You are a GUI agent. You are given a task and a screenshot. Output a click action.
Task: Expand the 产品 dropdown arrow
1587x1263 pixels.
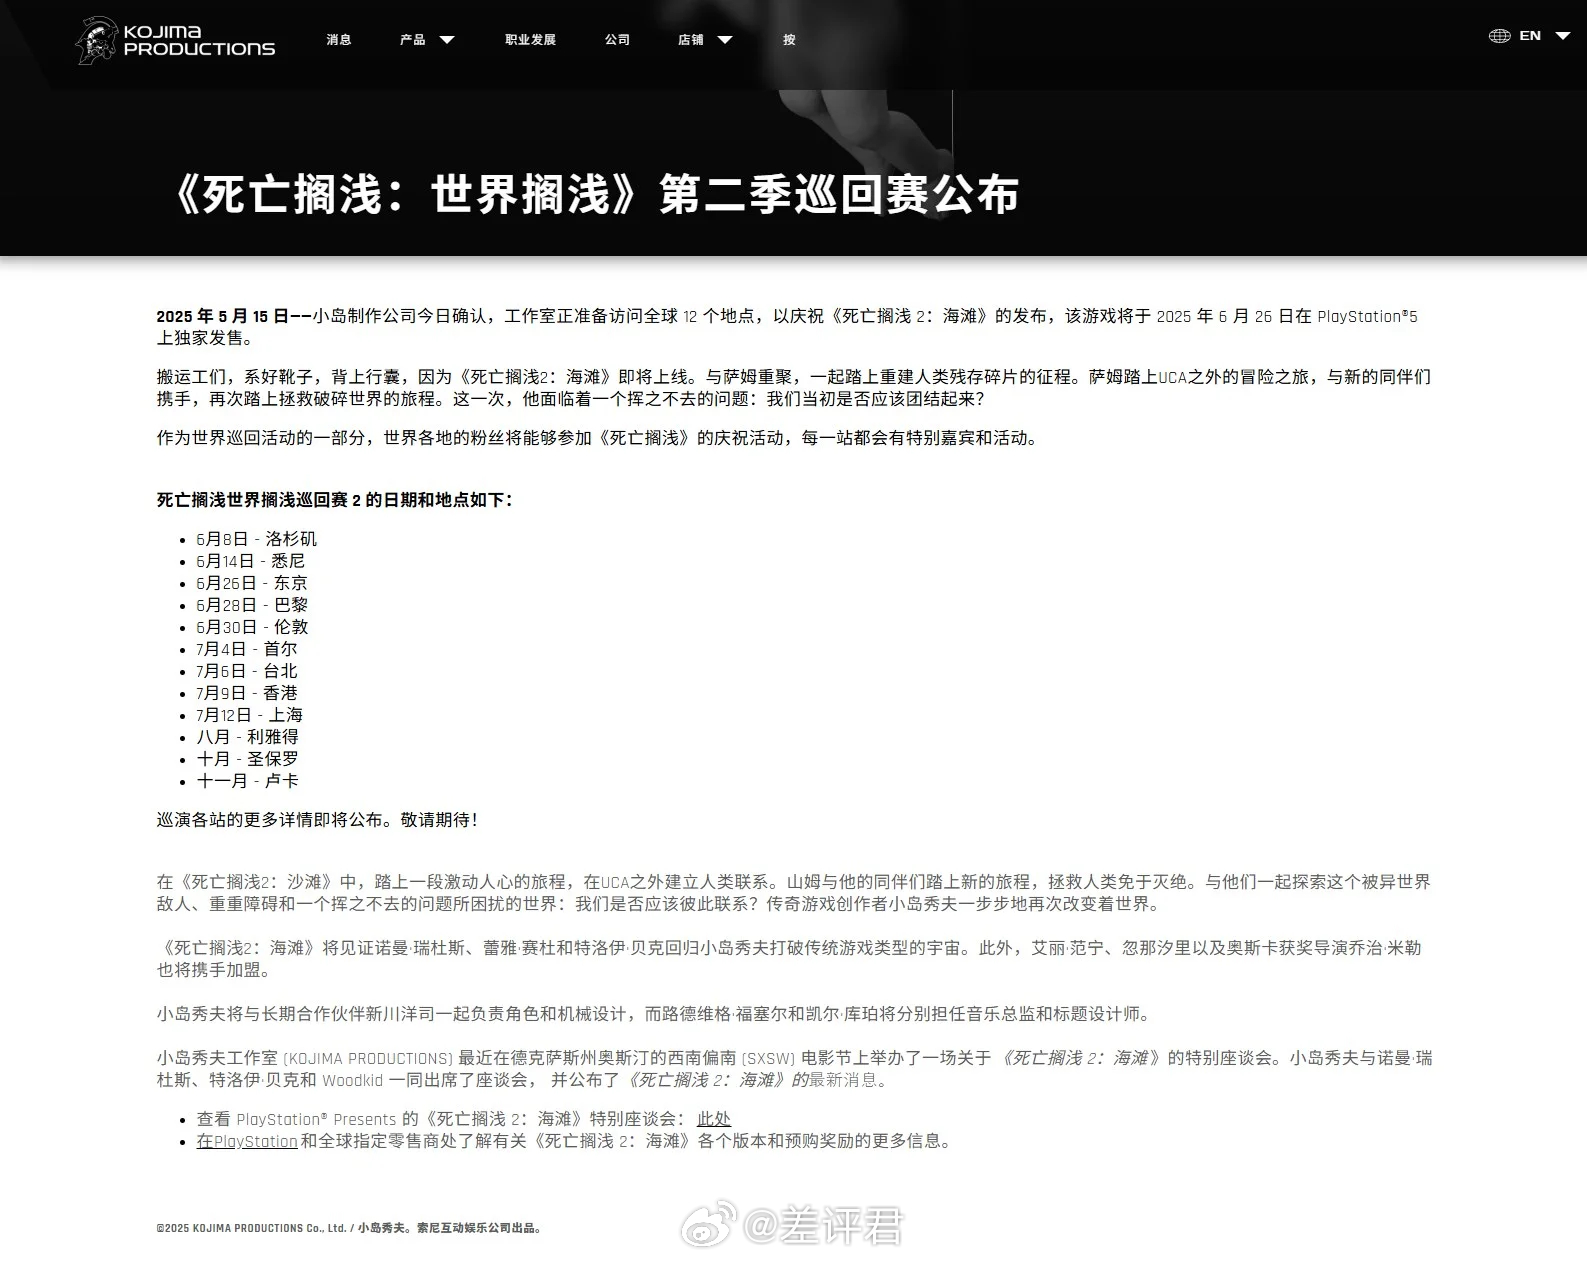pos(447,40)
